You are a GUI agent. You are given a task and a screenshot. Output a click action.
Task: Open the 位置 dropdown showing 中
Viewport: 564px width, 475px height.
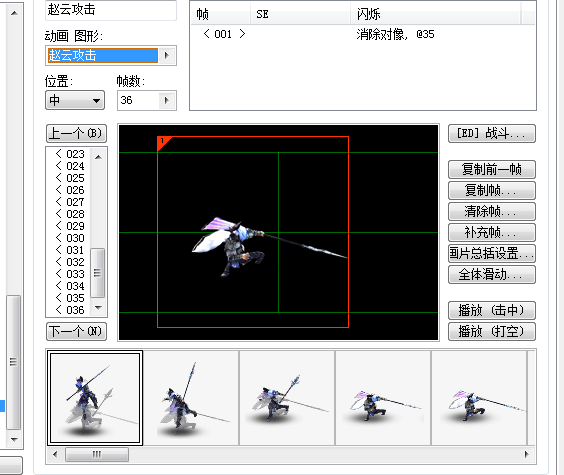pyautogui.click(x=75, y=100)
